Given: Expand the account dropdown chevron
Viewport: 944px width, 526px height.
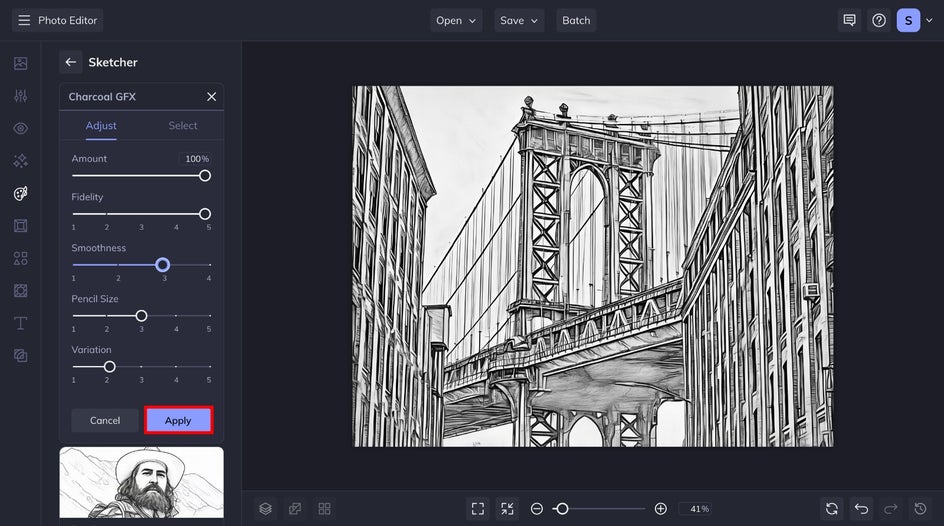Looking at the screenshot, I should pos(929,20).
